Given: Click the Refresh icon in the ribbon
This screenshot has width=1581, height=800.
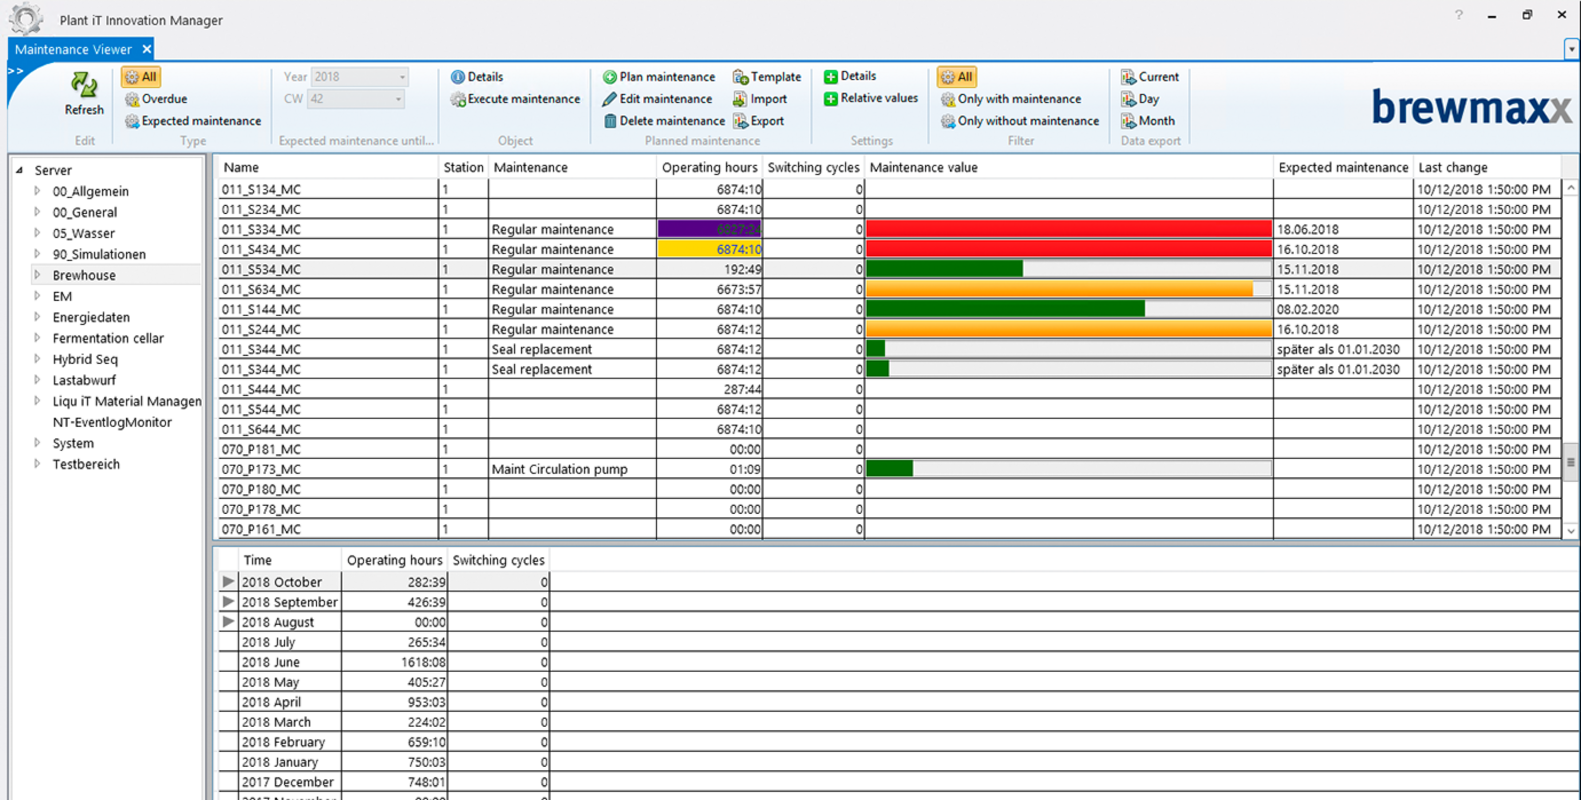Looking at the screenshot, I should point(84,87).
